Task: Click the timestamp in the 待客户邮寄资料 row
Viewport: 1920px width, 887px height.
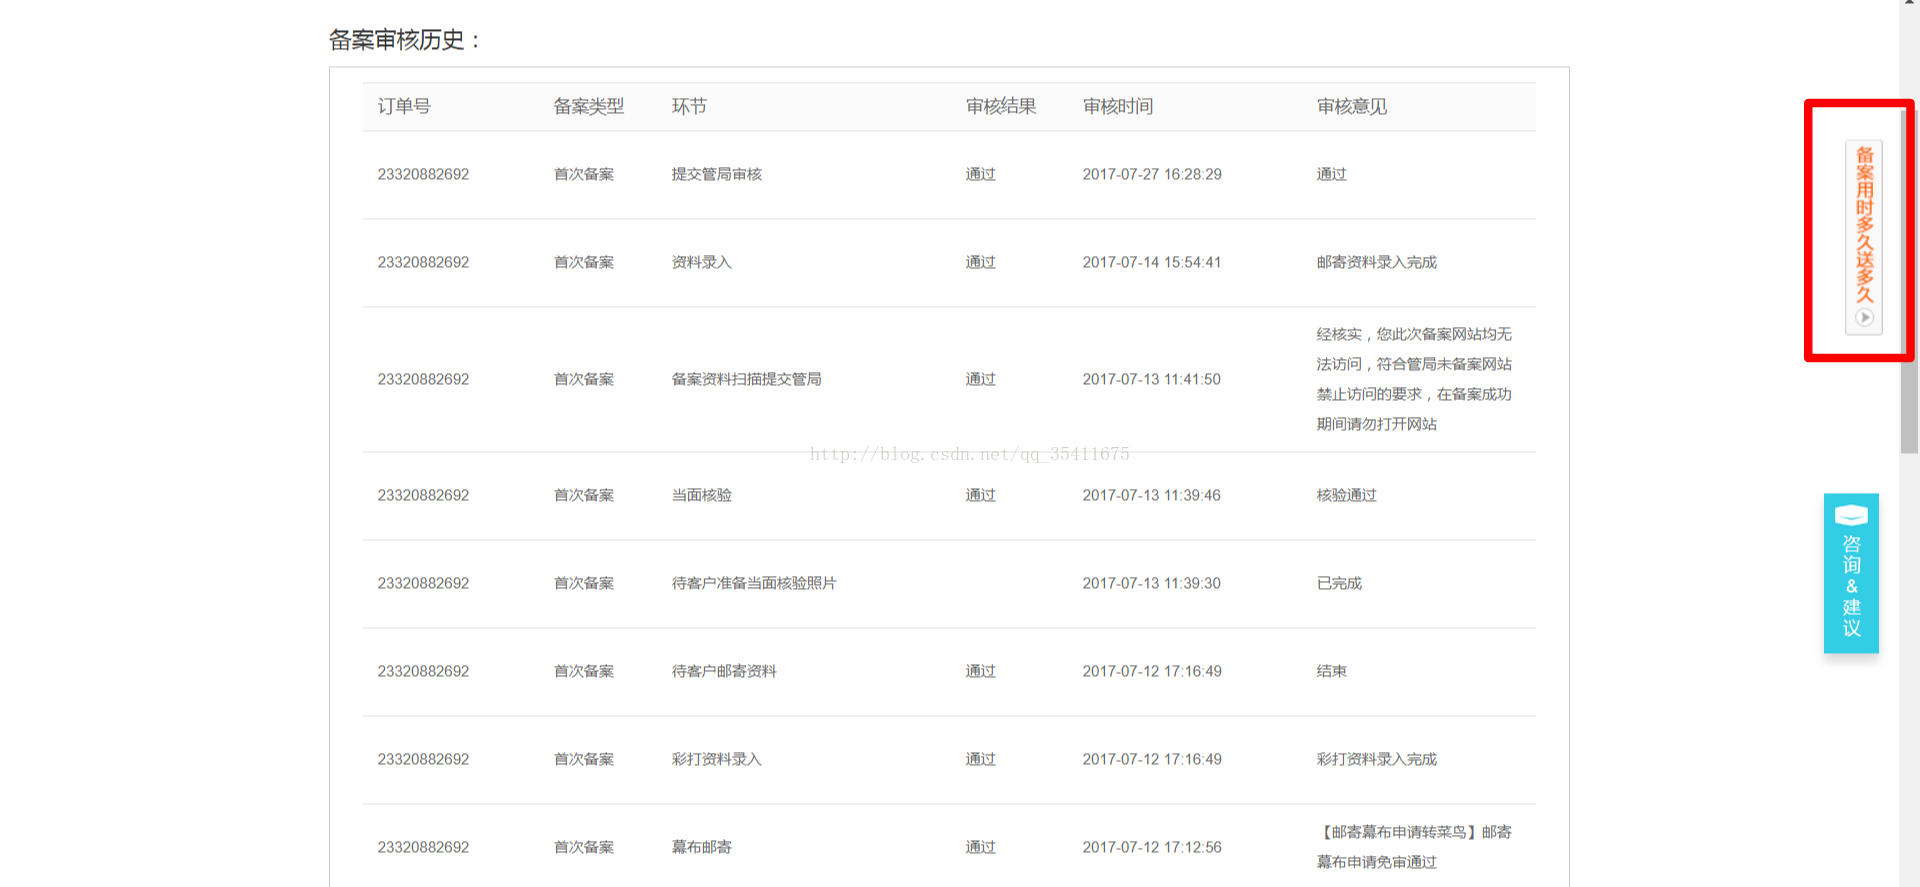Action: [x=1152, y=671]
